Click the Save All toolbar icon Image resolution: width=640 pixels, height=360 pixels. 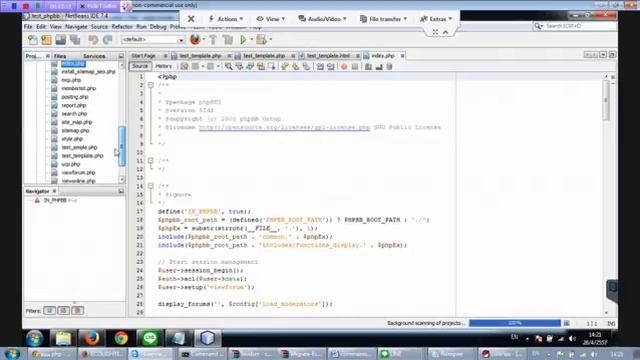point(75,40)
